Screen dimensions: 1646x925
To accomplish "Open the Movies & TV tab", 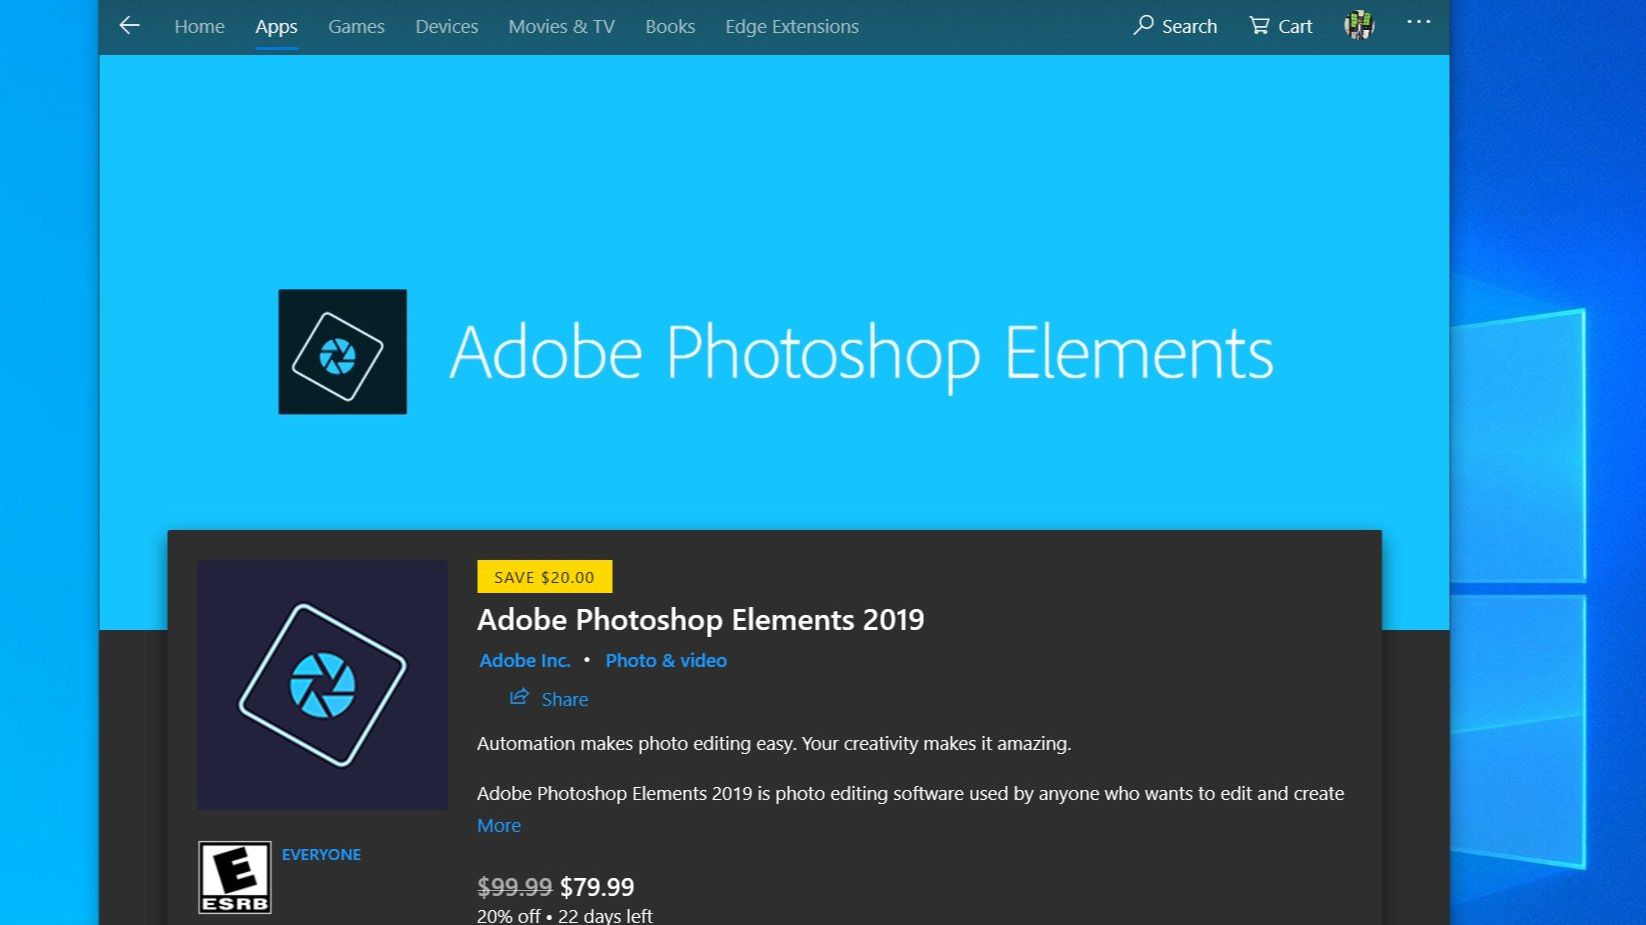I will tap(561, 27).
